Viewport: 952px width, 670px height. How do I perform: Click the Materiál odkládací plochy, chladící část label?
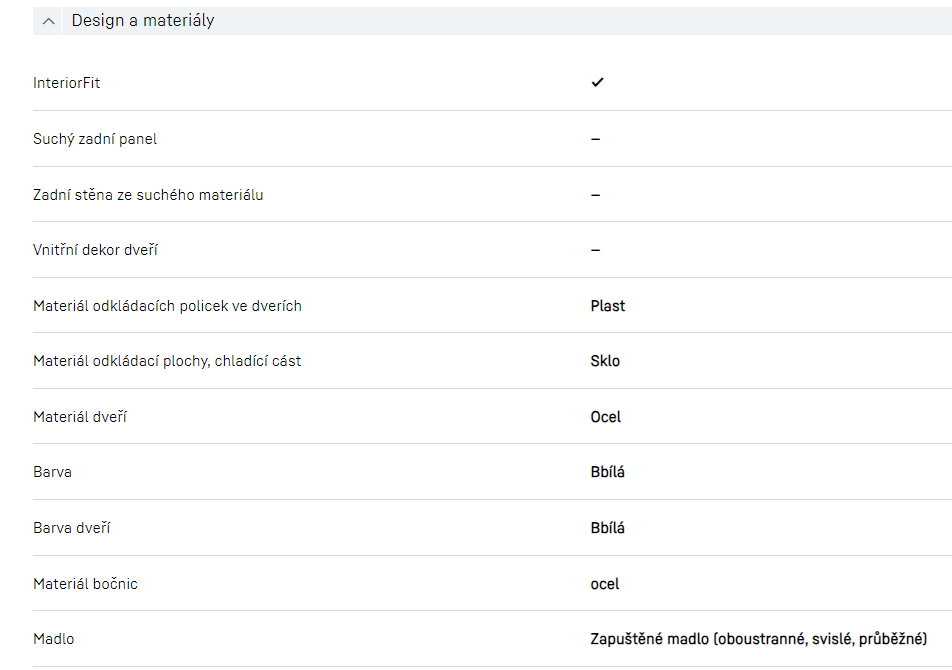click(x=167, y=361)
